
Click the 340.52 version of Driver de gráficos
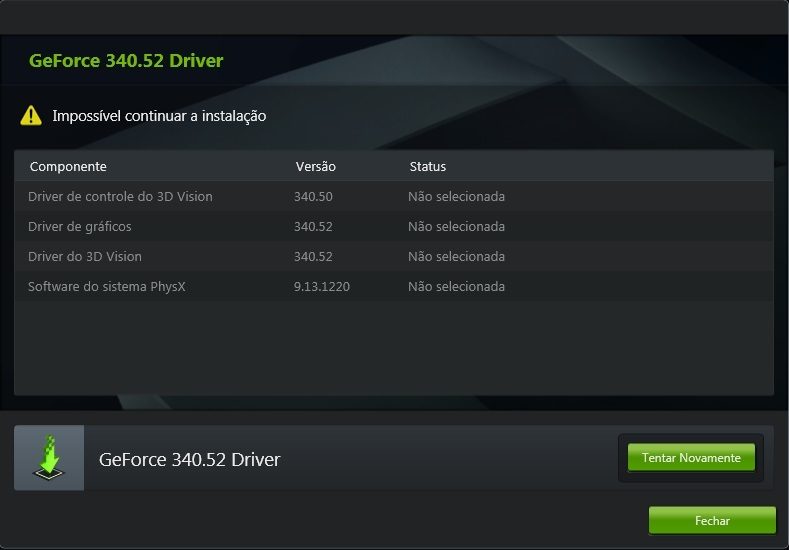coord(313,226)
